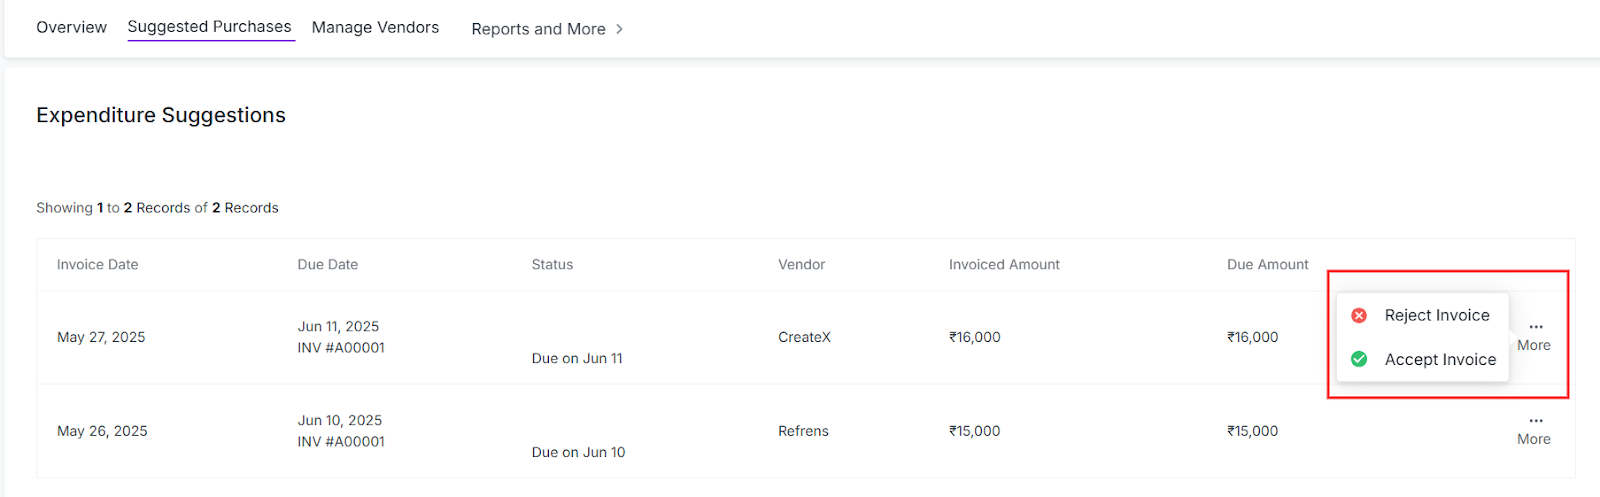Click the Invoiced Amount column header
Image resolution: width=1600 pixels, height=497 pixels.
[x=1004, y=265]
